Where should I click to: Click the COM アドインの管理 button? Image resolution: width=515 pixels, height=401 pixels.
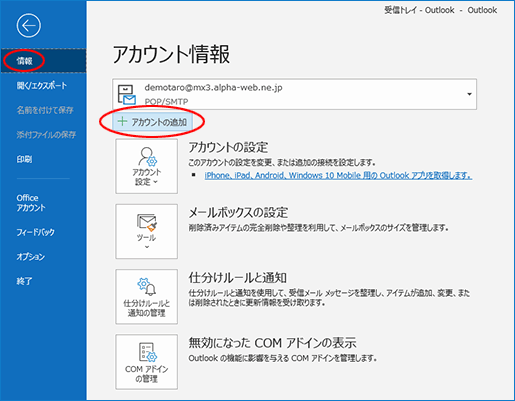point(146,362)
